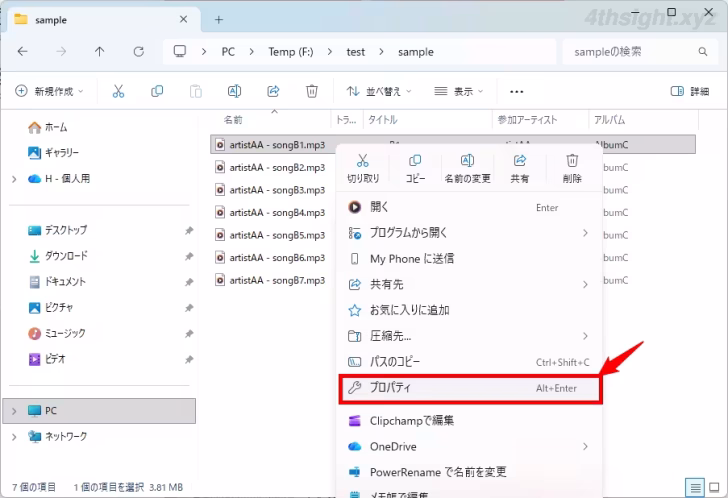Open the 表示 view dropdown

pos(458,91)
